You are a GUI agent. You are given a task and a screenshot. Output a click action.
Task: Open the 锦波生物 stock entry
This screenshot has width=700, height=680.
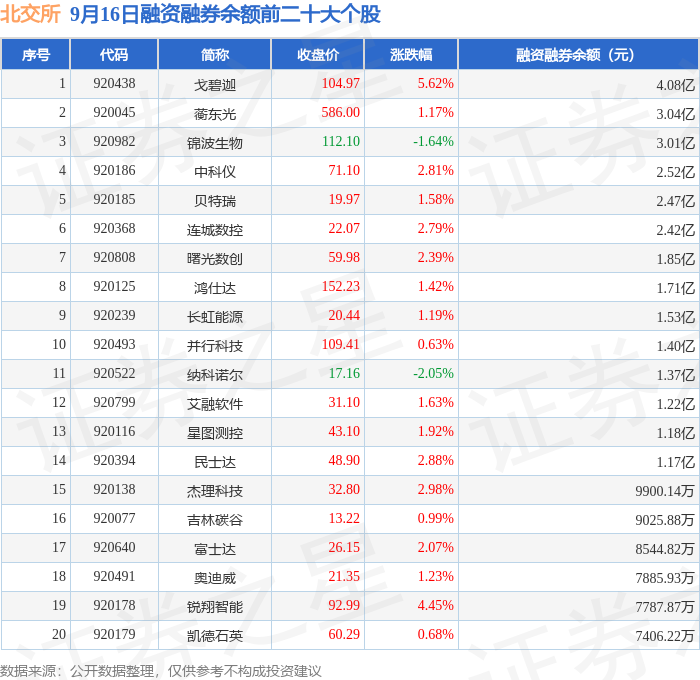coord(215,143)
